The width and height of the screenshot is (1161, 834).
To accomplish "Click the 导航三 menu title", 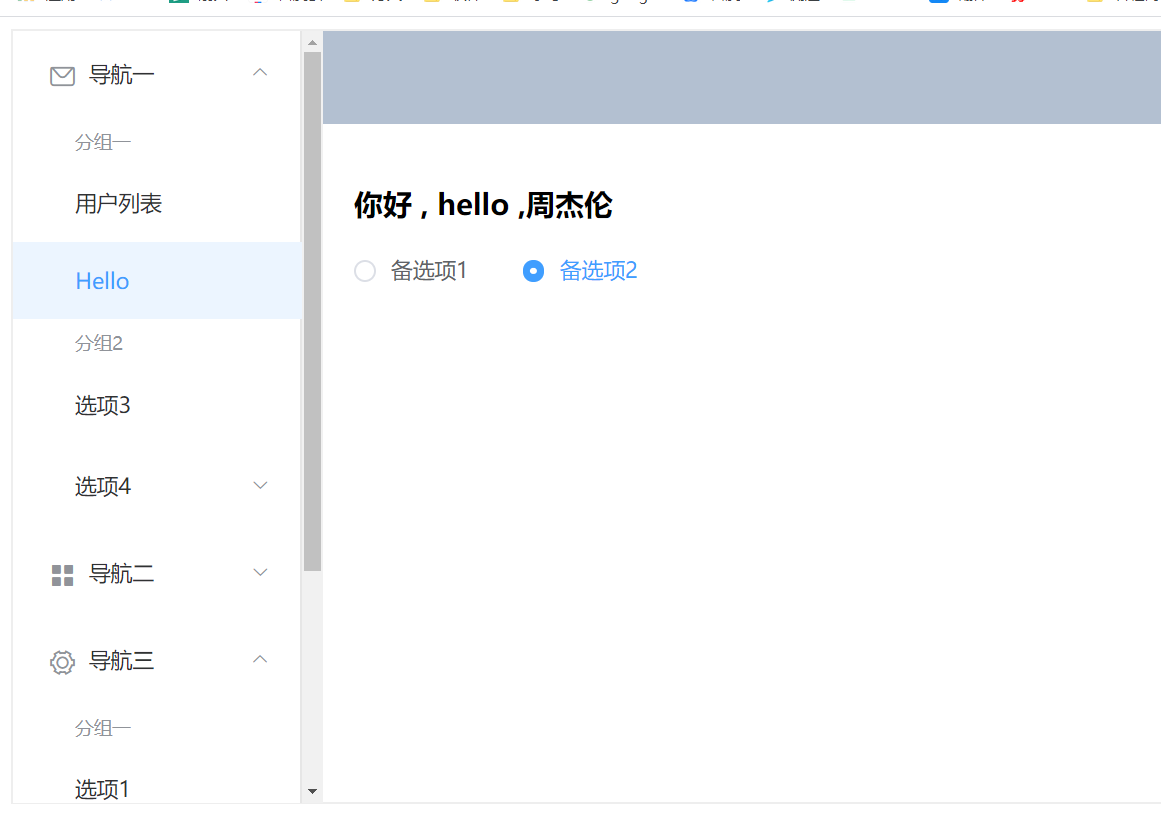I will point(121,661).
